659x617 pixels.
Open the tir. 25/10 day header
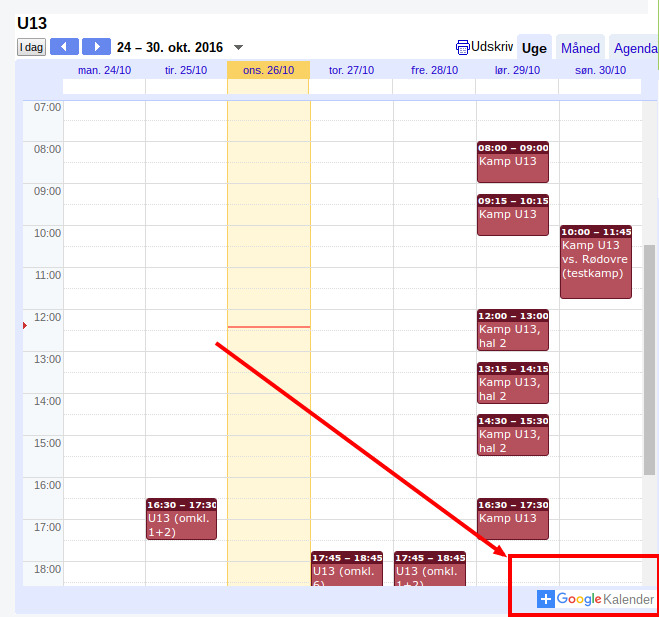[x=186, y=70]
